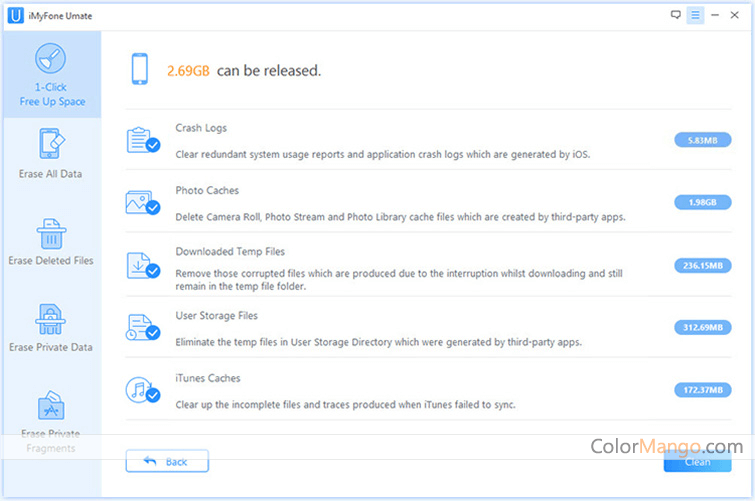Open the Erase Deleted Files section
The height and width of the screenshot is (501, 755).
click(x=51, y=241)
